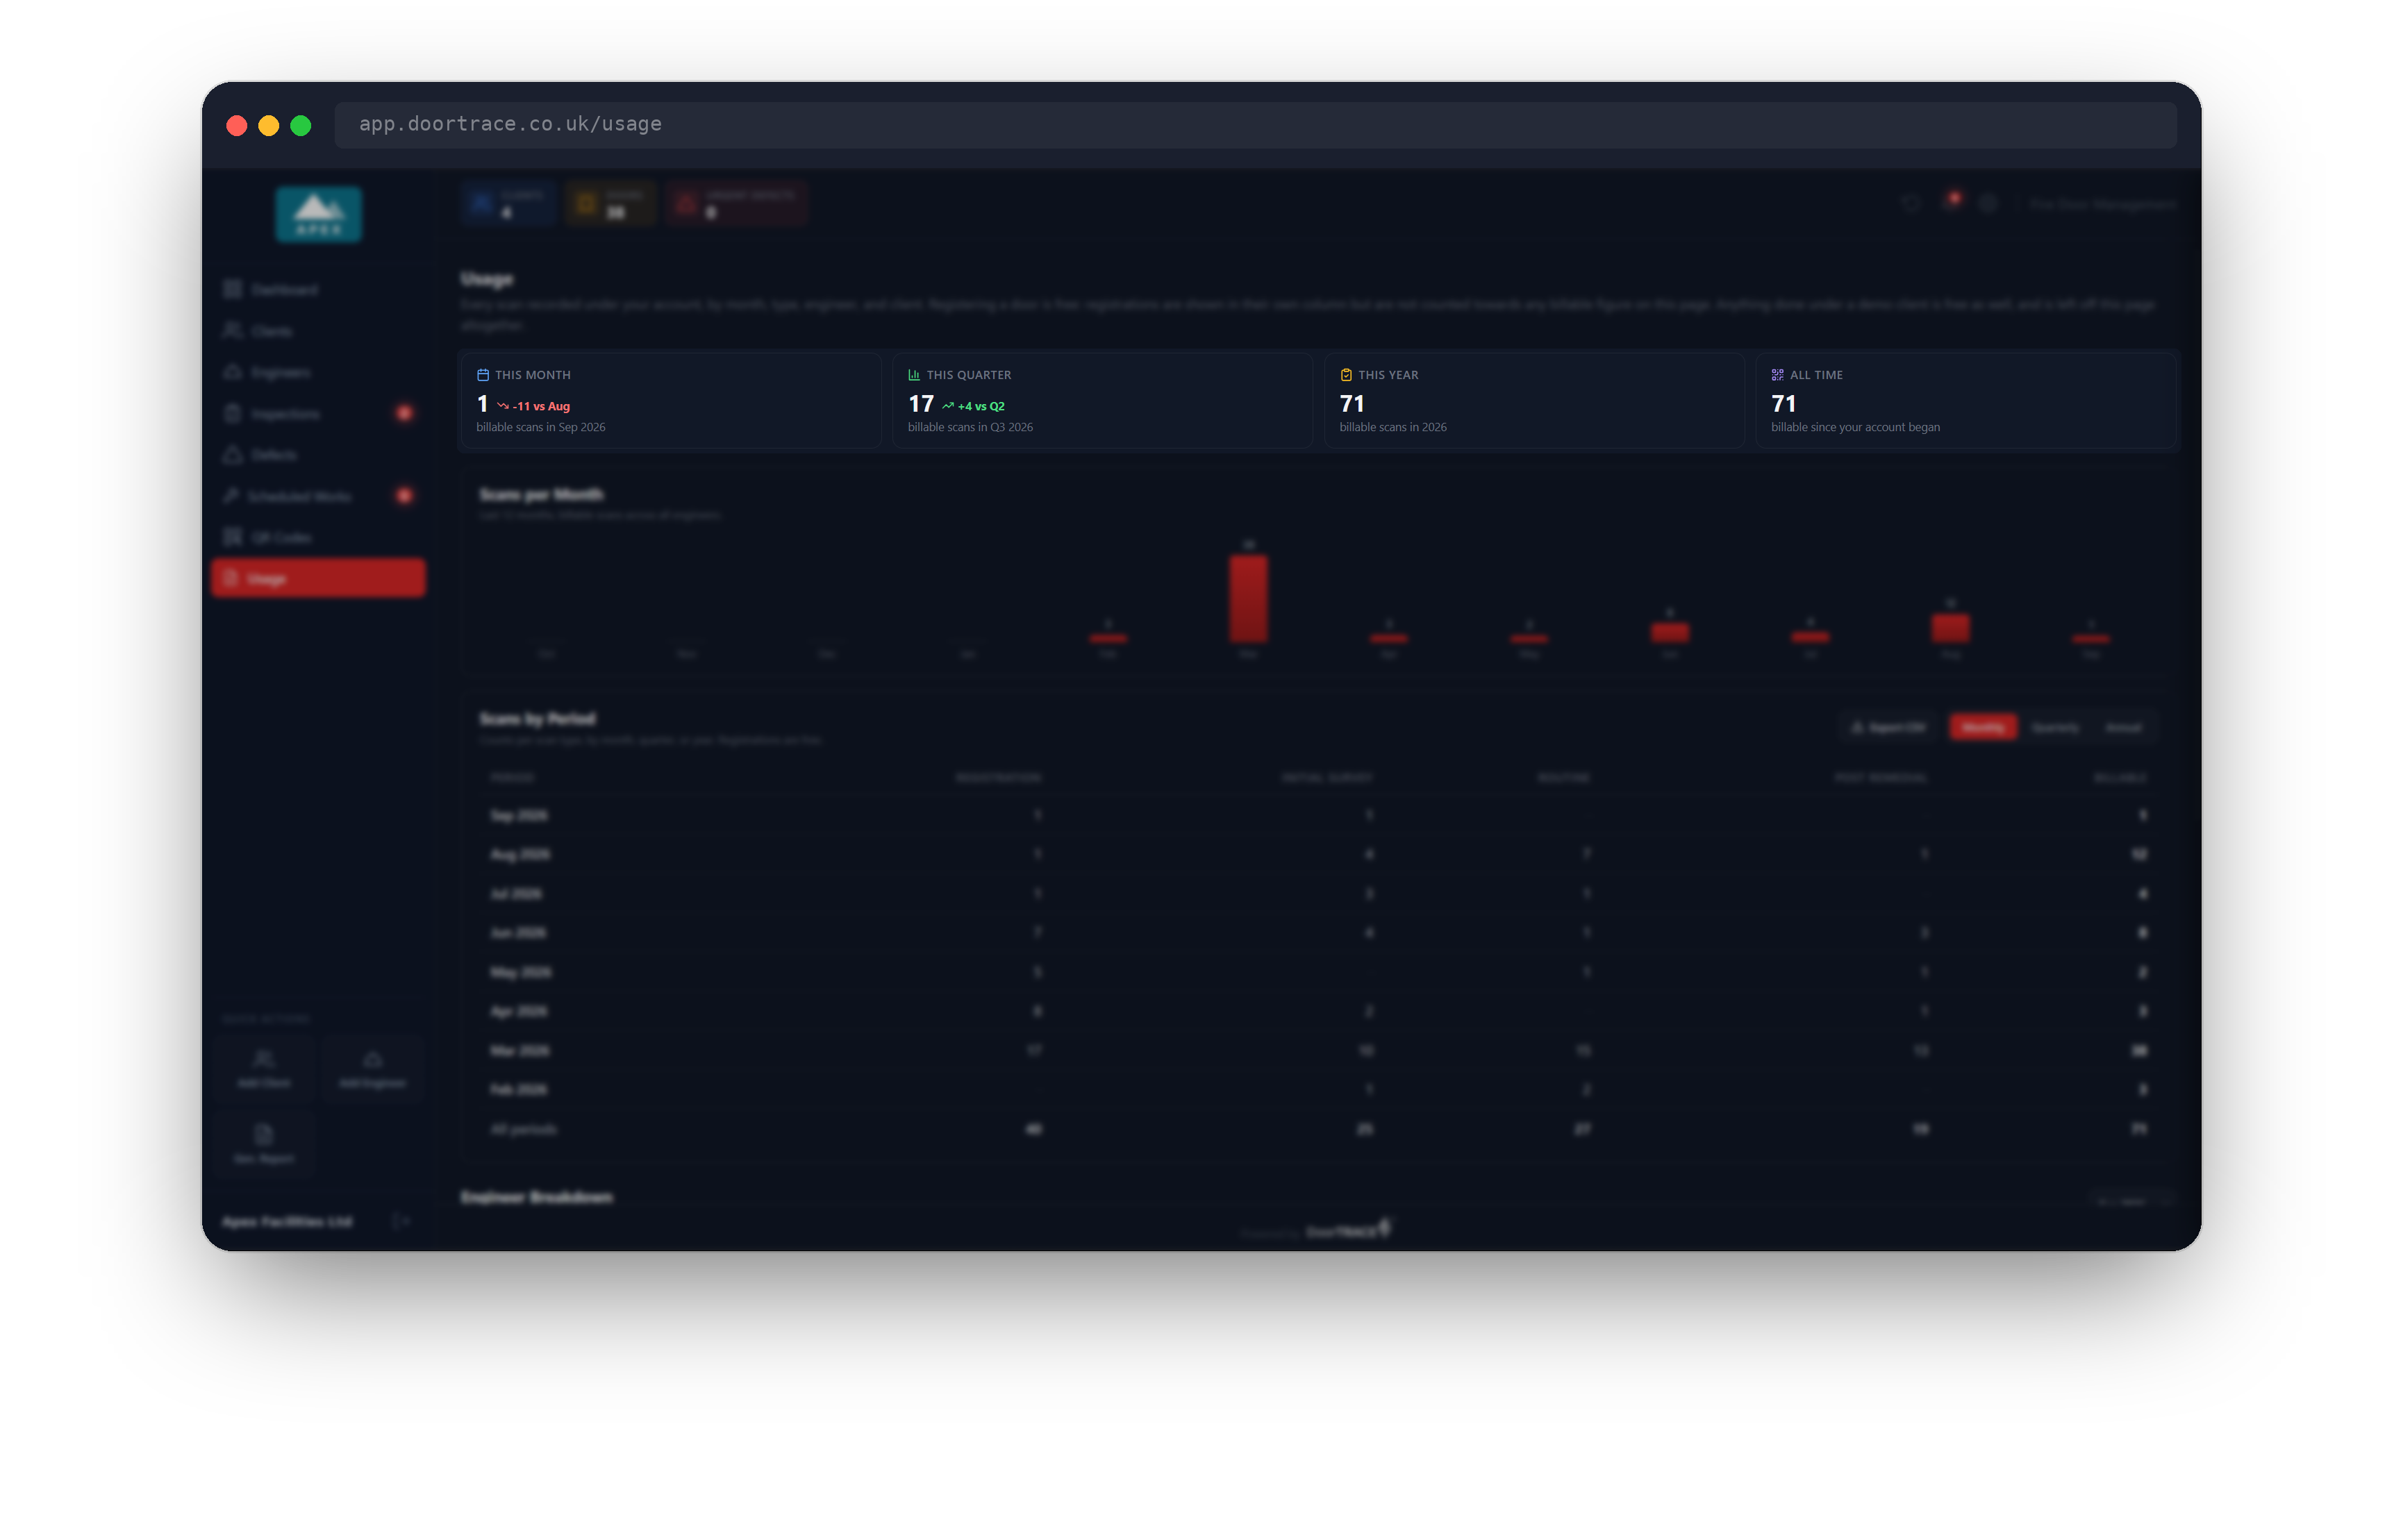Click the "ALL TIME" card label
The width and height of the screenshot is (2403, 1540).
tap(1816, 375)
